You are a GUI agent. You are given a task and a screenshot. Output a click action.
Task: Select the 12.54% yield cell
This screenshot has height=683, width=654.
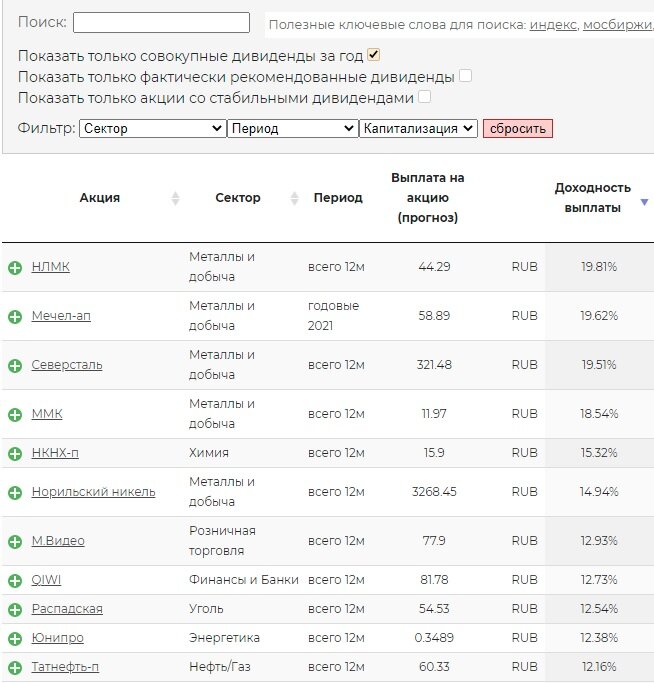(599, 609)
